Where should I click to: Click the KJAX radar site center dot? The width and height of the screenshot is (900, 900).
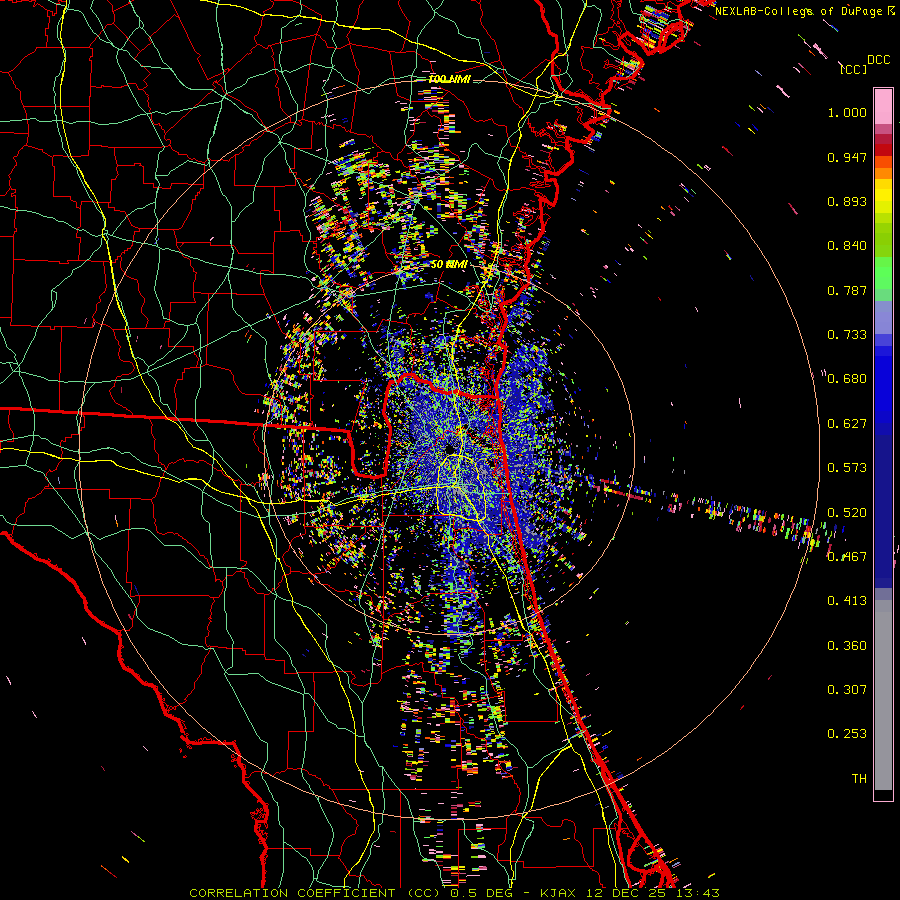pos(450,448)
